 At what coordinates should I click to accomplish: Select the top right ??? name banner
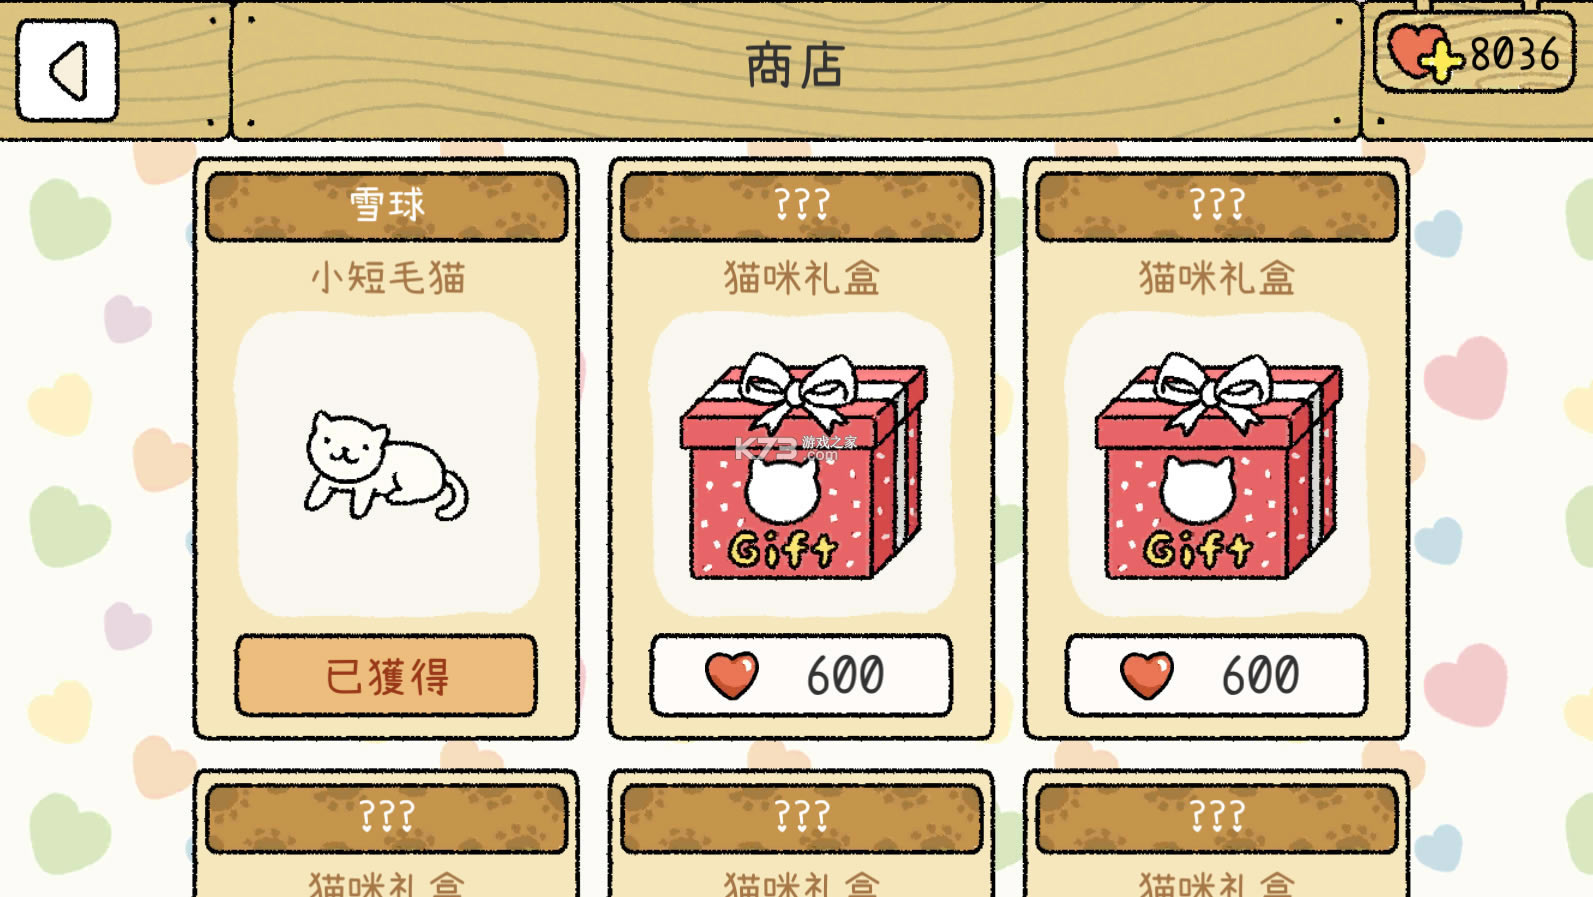tap(1217, 206)
